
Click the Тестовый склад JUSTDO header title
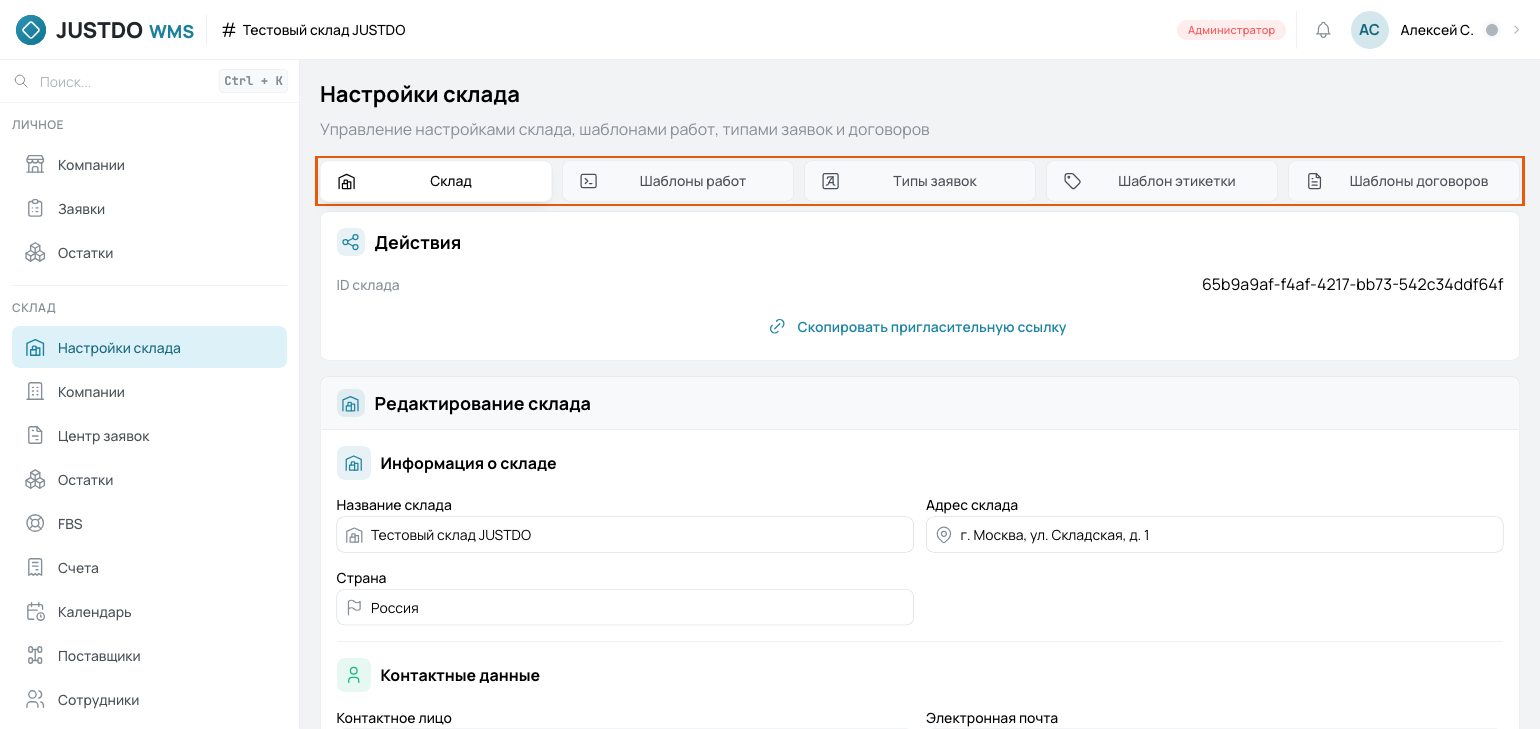click(x=324, y=30)
